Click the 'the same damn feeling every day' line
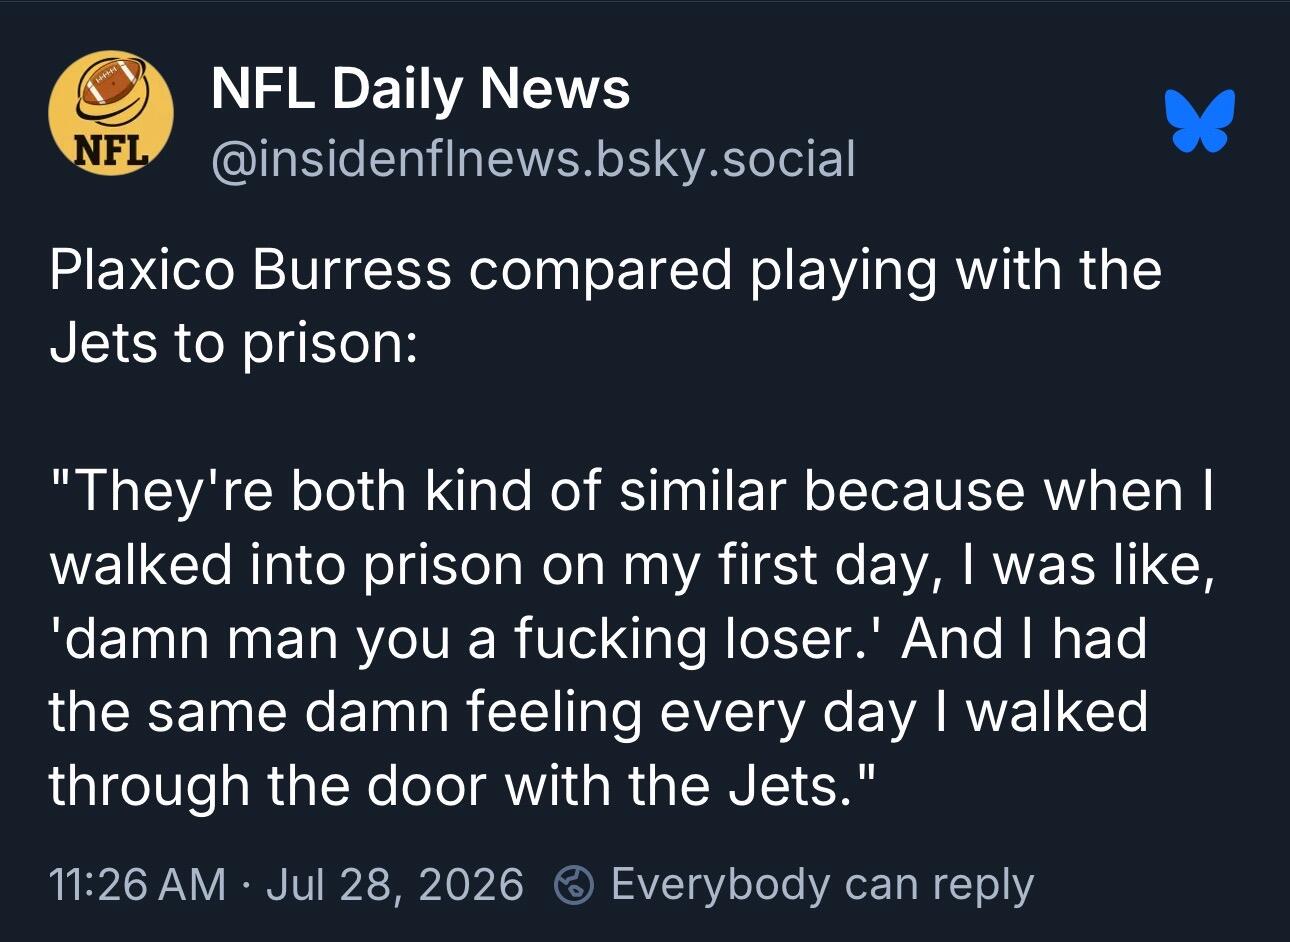Screen dimensions: 1290x942 pos(598,712)
